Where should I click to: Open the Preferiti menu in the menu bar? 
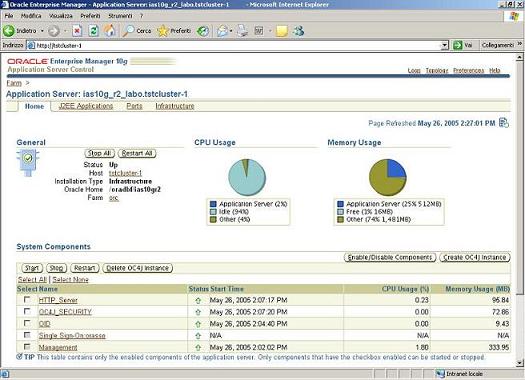(90, 16)
